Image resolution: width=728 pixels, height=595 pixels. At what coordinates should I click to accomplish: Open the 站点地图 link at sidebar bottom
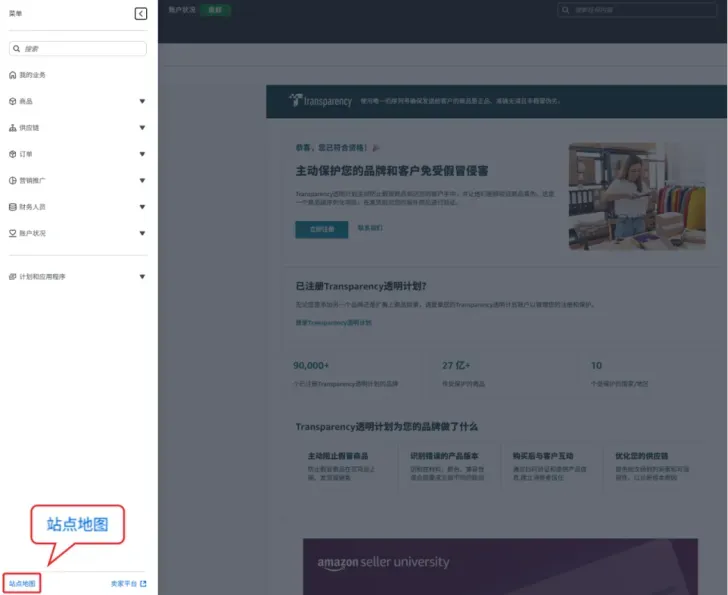pos(22,583)
